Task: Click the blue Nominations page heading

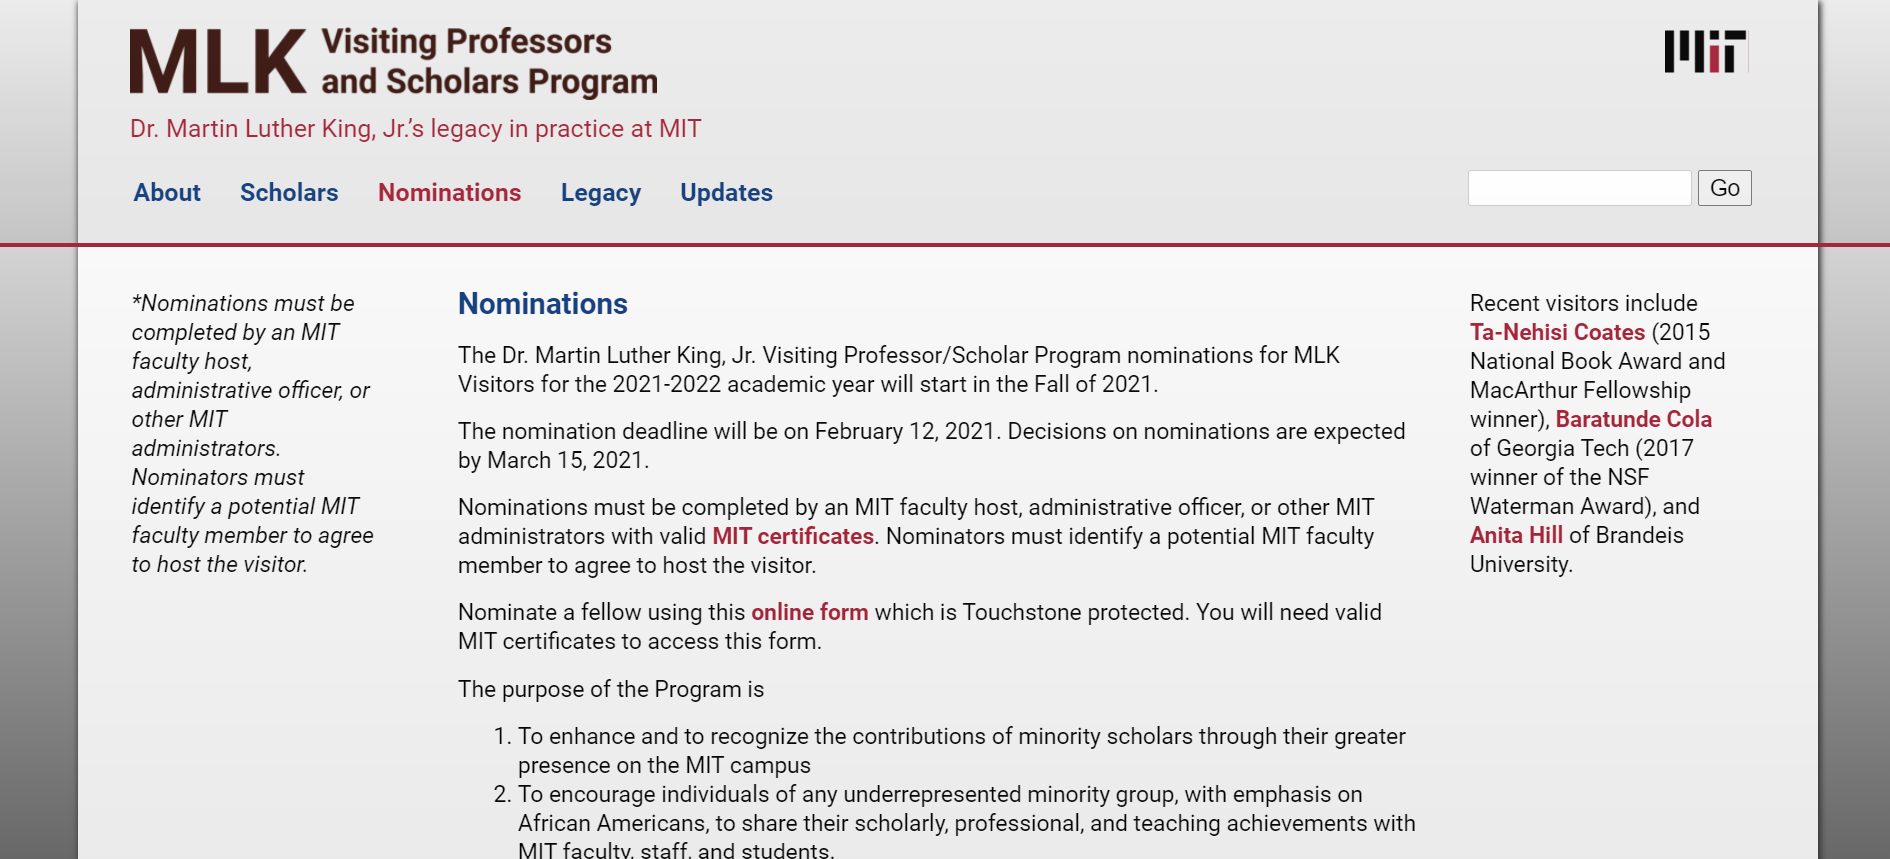Action: pos(542,304)
